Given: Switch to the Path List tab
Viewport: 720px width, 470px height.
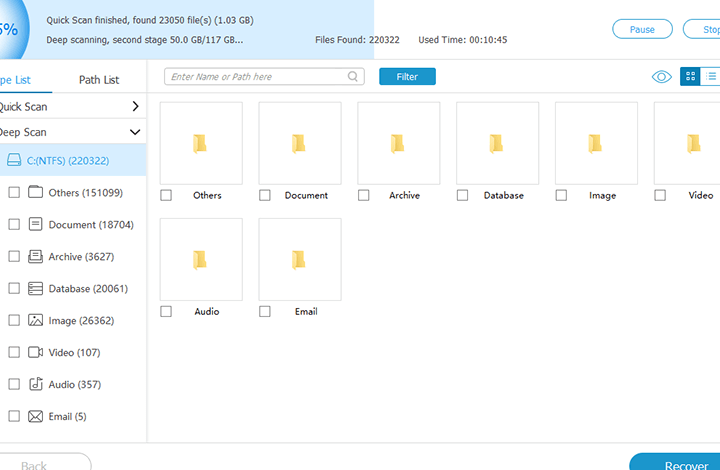Looking at the screenshot, I should point(99,80).
